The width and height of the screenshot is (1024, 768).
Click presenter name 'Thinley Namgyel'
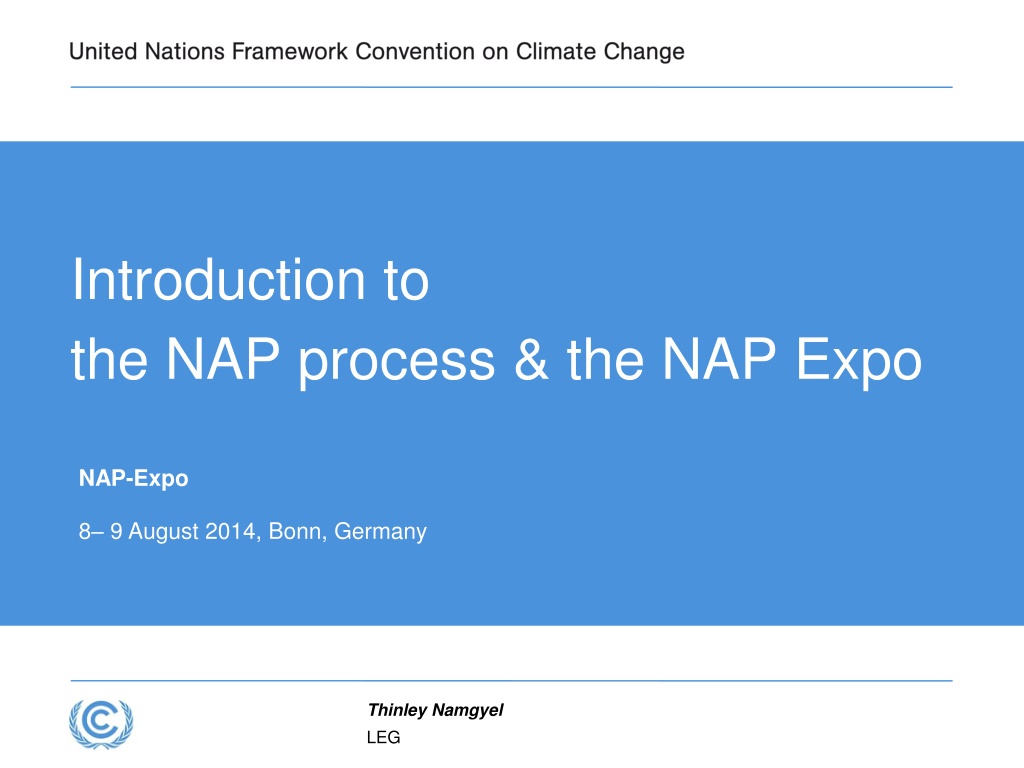tap(435, 710)
